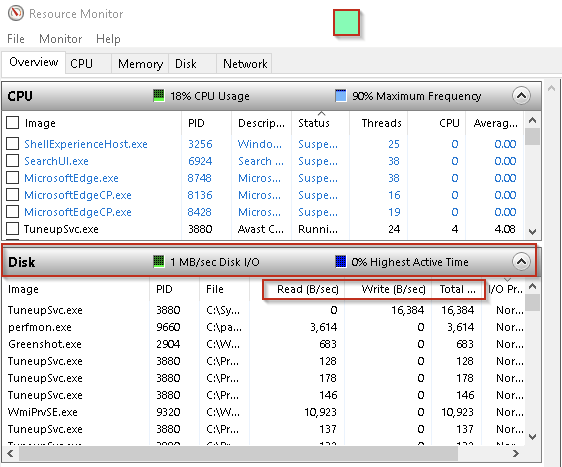Check the MicrosoftEdgeCP.exe PID 8428 checkbox
This screenshot has width=562, height=467.
13,211
